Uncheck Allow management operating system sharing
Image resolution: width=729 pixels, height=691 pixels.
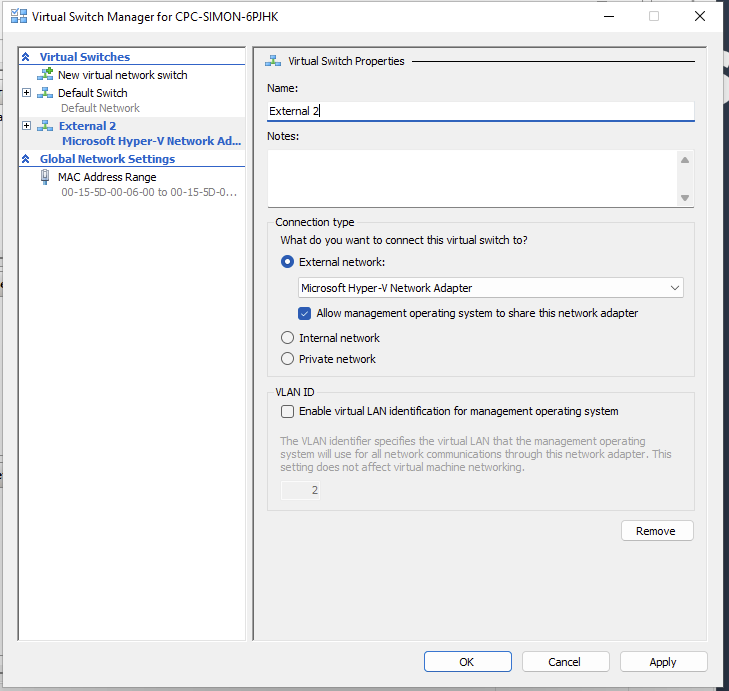tap(305, 313)
